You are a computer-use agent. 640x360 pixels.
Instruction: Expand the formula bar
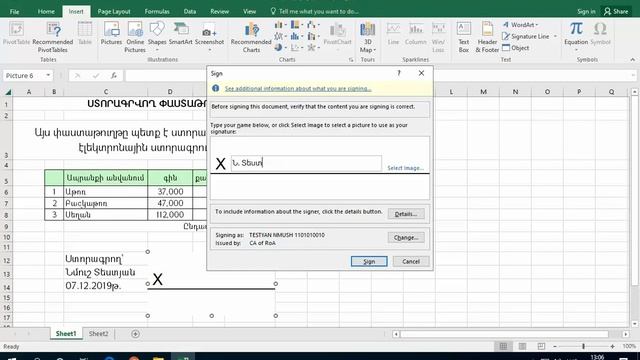tap(633, 76)
